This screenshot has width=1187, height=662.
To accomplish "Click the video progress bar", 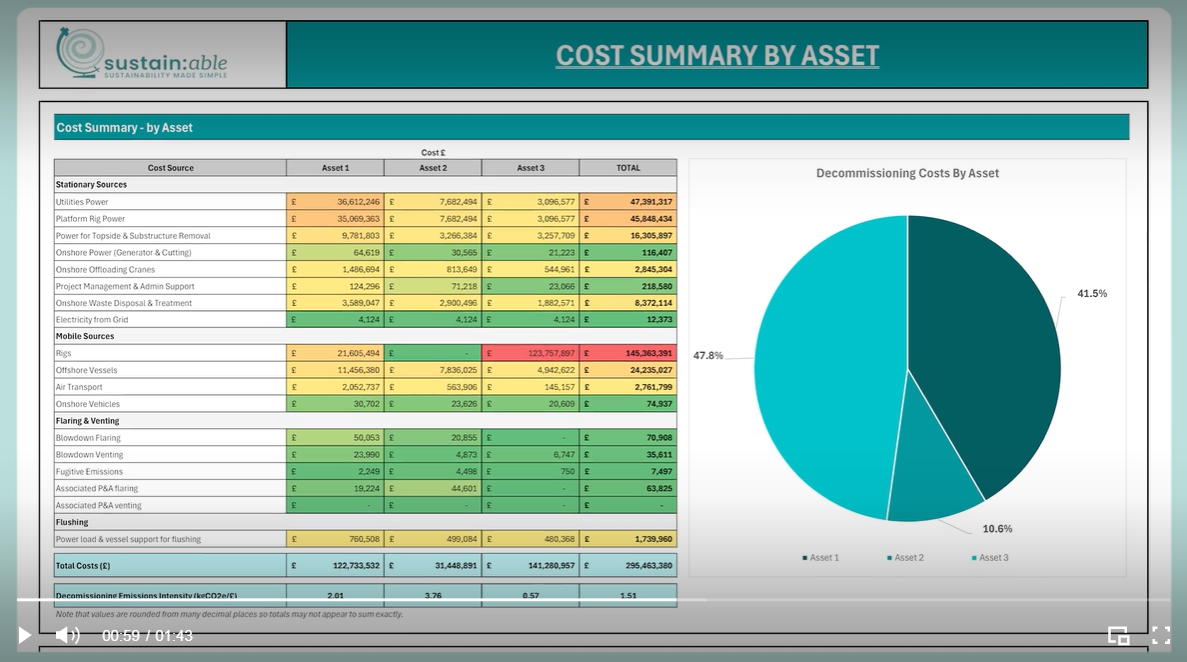I will [594, 600].
